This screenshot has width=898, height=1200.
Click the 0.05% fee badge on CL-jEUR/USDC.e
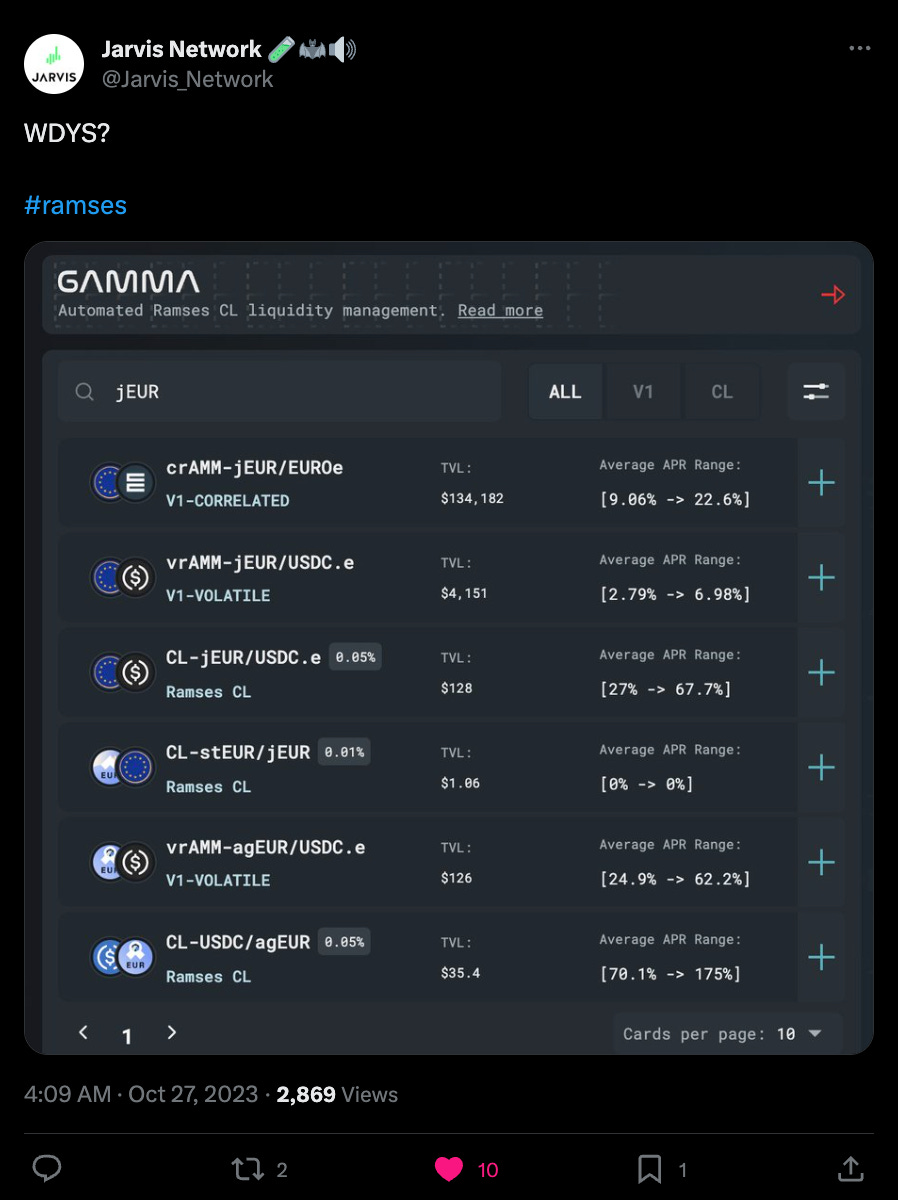(x=355, y=657)
